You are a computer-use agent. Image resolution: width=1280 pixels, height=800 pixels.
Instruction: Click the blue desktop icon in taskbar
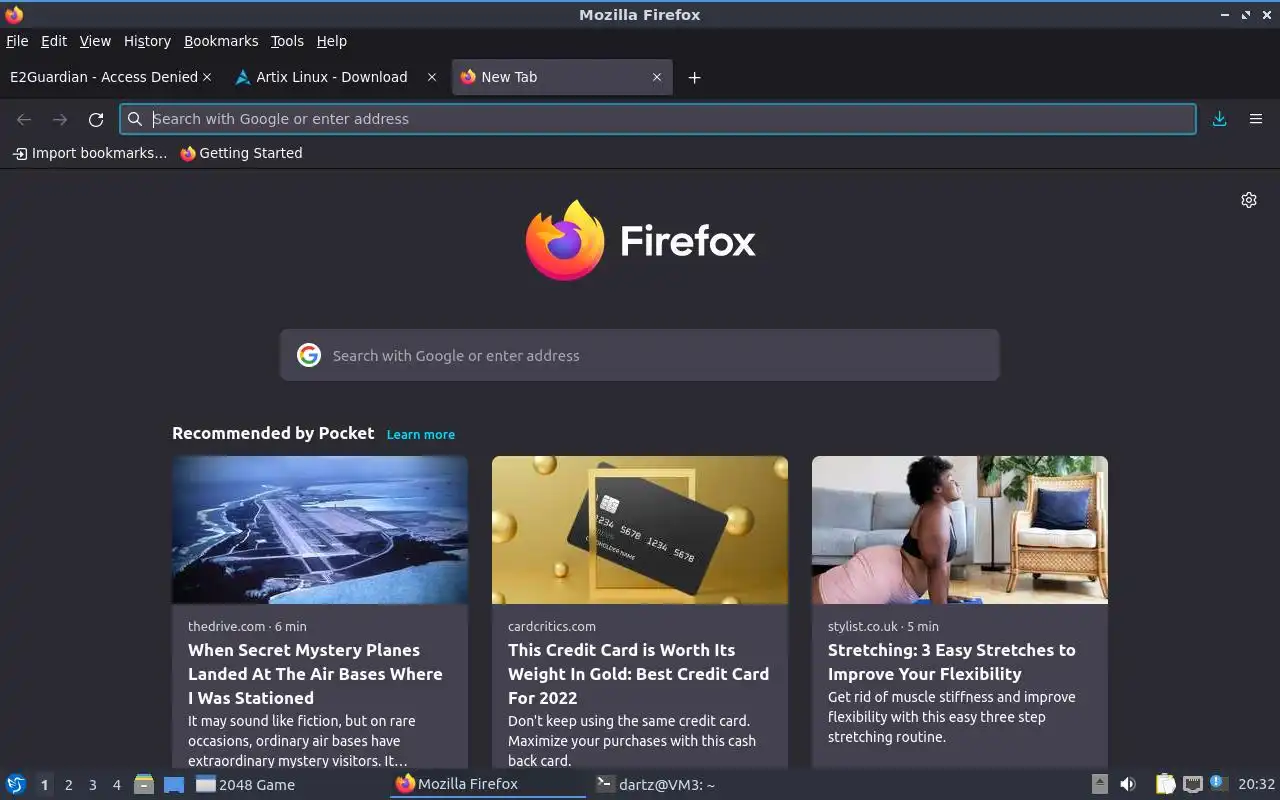pos(174,784)
